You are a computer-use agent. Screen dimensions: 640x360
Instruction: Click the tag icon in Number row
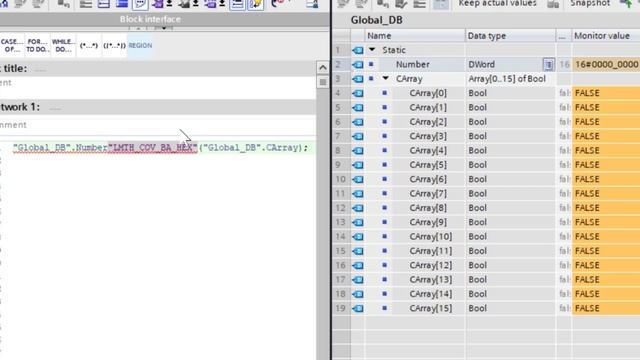pos(358,64)
